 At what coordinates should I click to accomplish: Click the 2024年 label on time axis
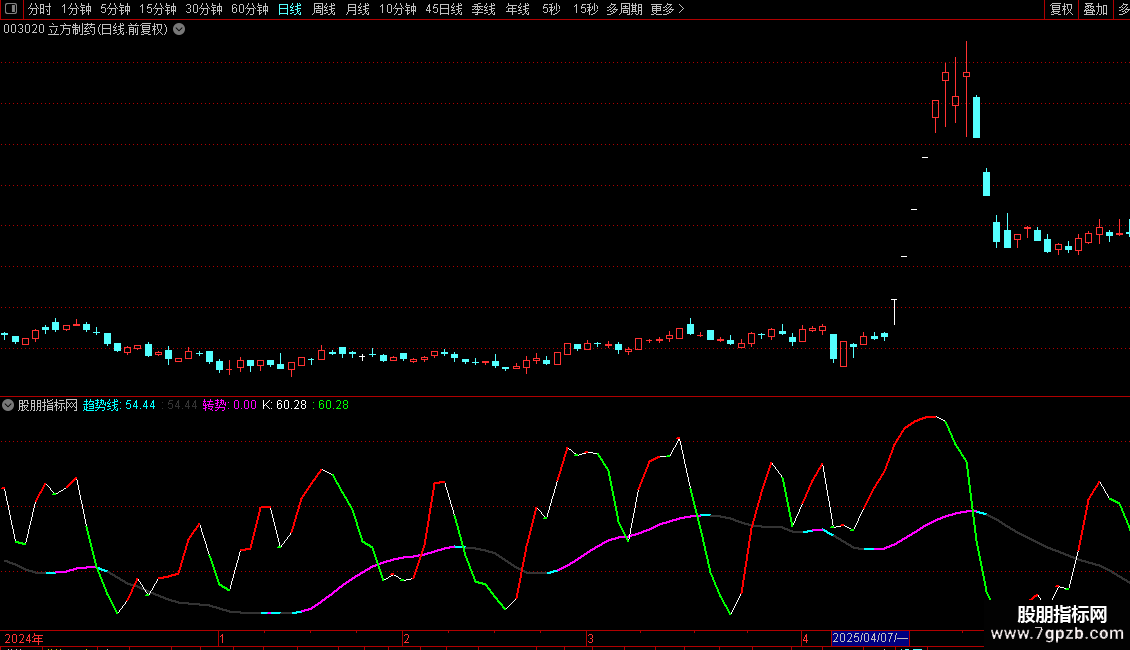24,638
